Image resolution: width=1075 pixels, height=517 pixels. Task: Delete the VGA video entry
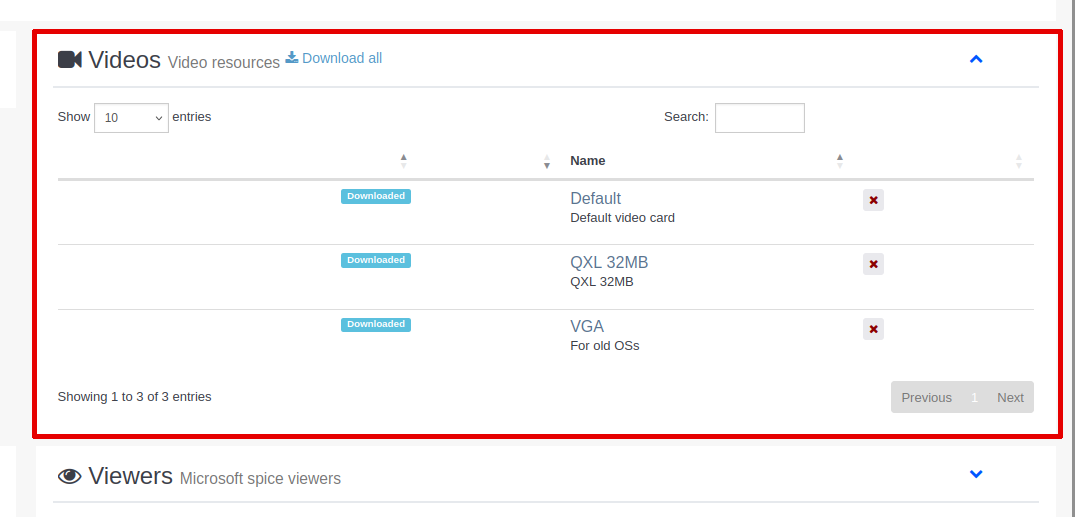click(873, 329)
